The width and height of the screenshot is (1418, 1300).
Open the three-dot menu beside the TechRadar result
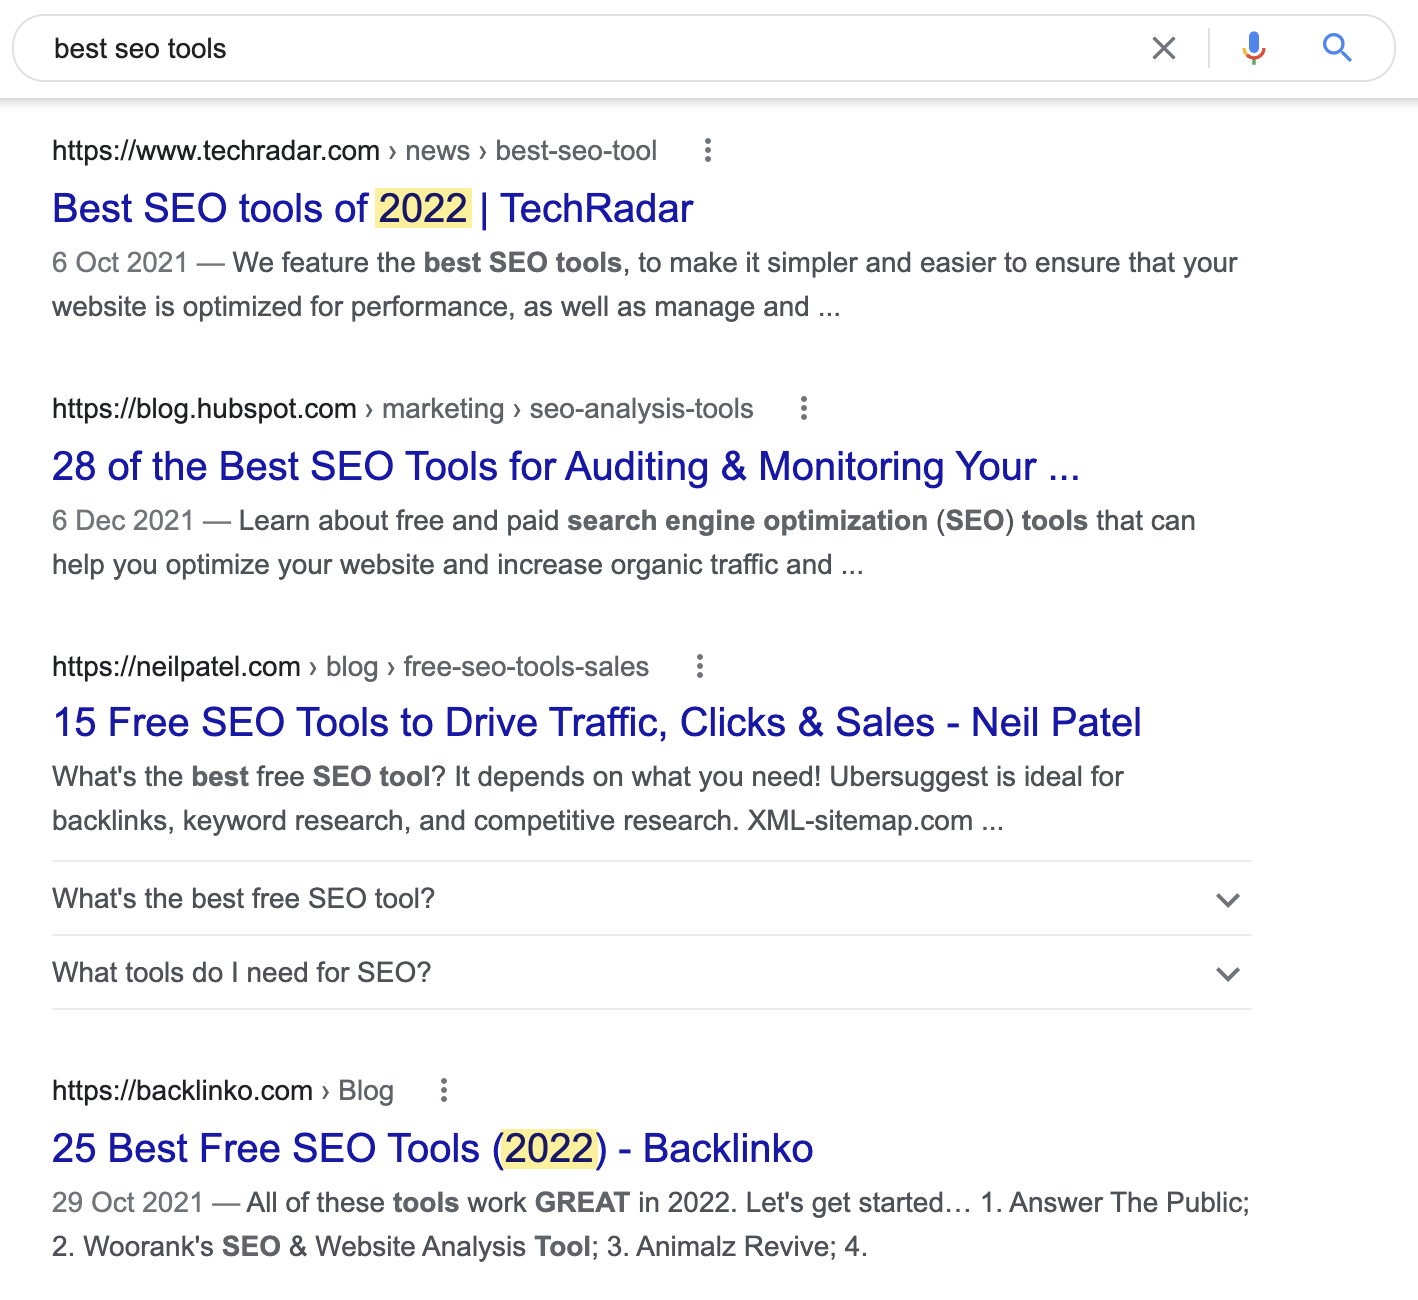click(x=708, y=150)
